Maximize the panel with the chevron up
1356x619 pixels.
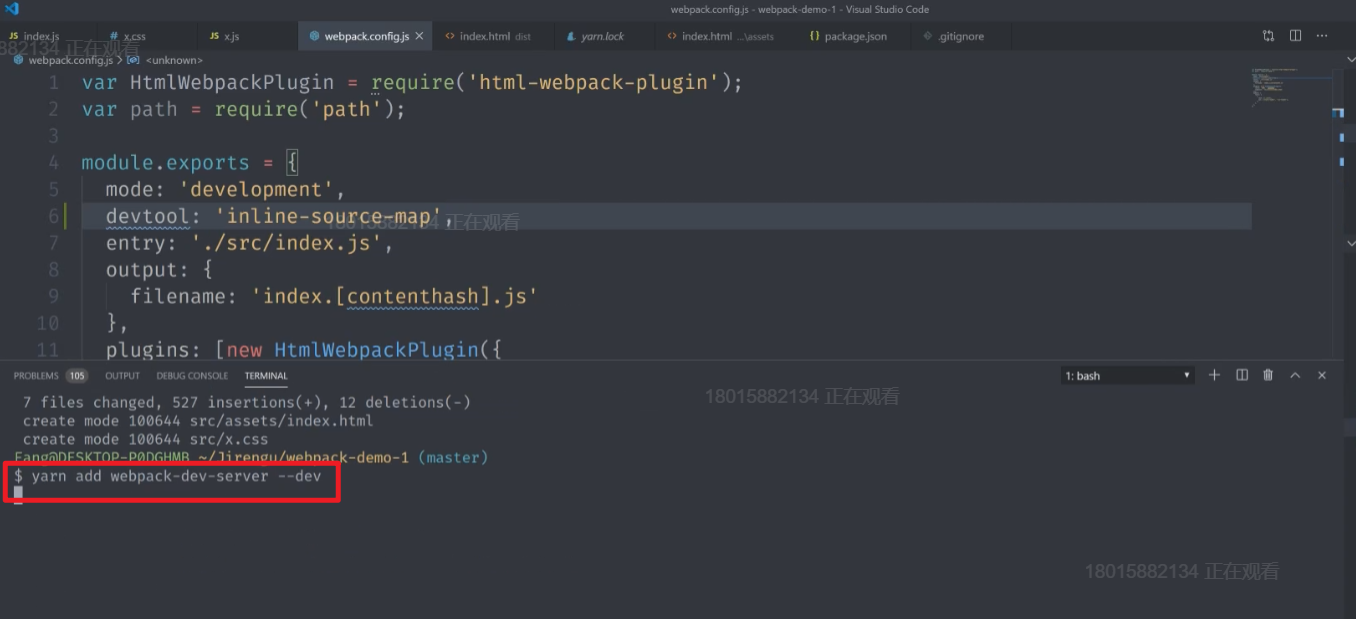[1295, 375]
